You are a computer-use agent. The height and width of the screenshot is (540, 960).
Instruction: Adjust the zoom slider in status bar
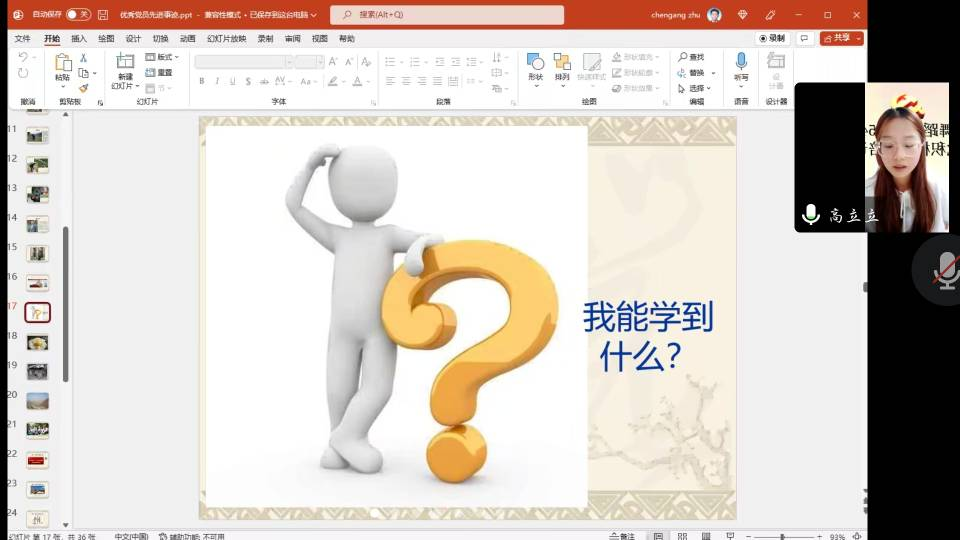coord(783,536)
